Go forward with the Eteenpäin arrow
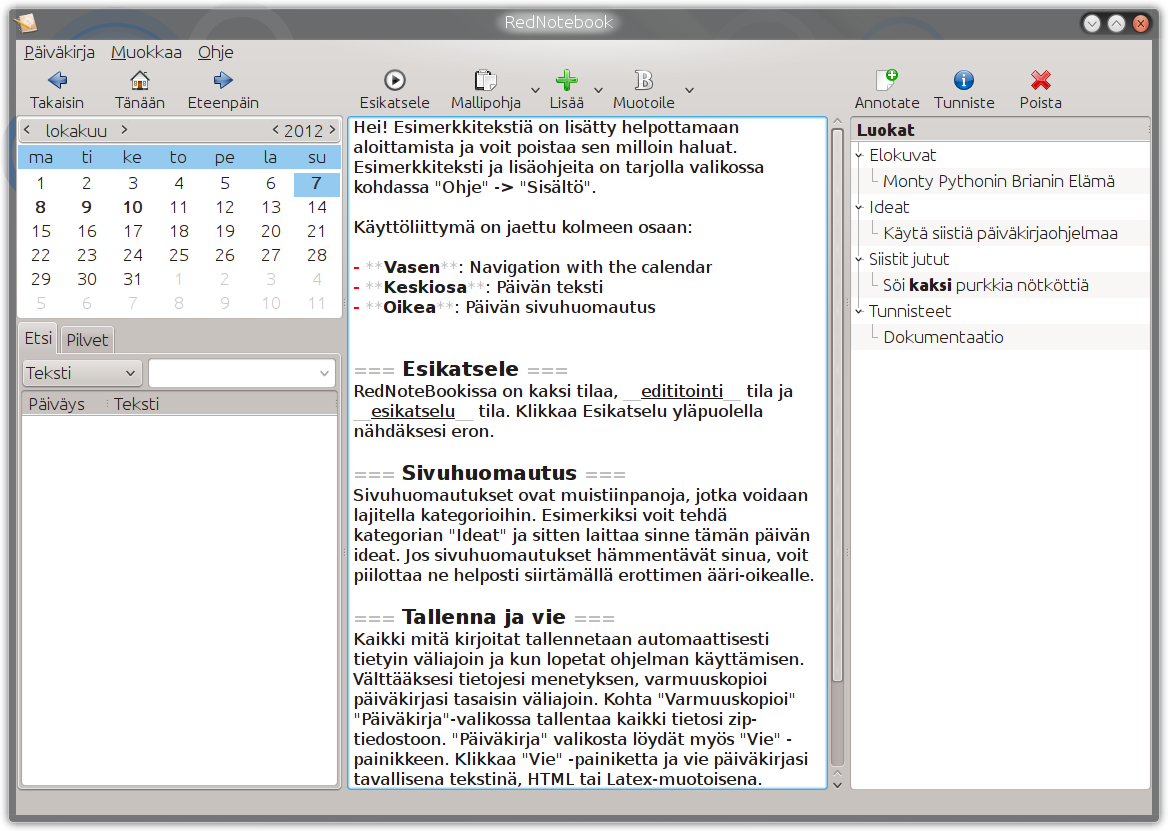 point(223,80)
